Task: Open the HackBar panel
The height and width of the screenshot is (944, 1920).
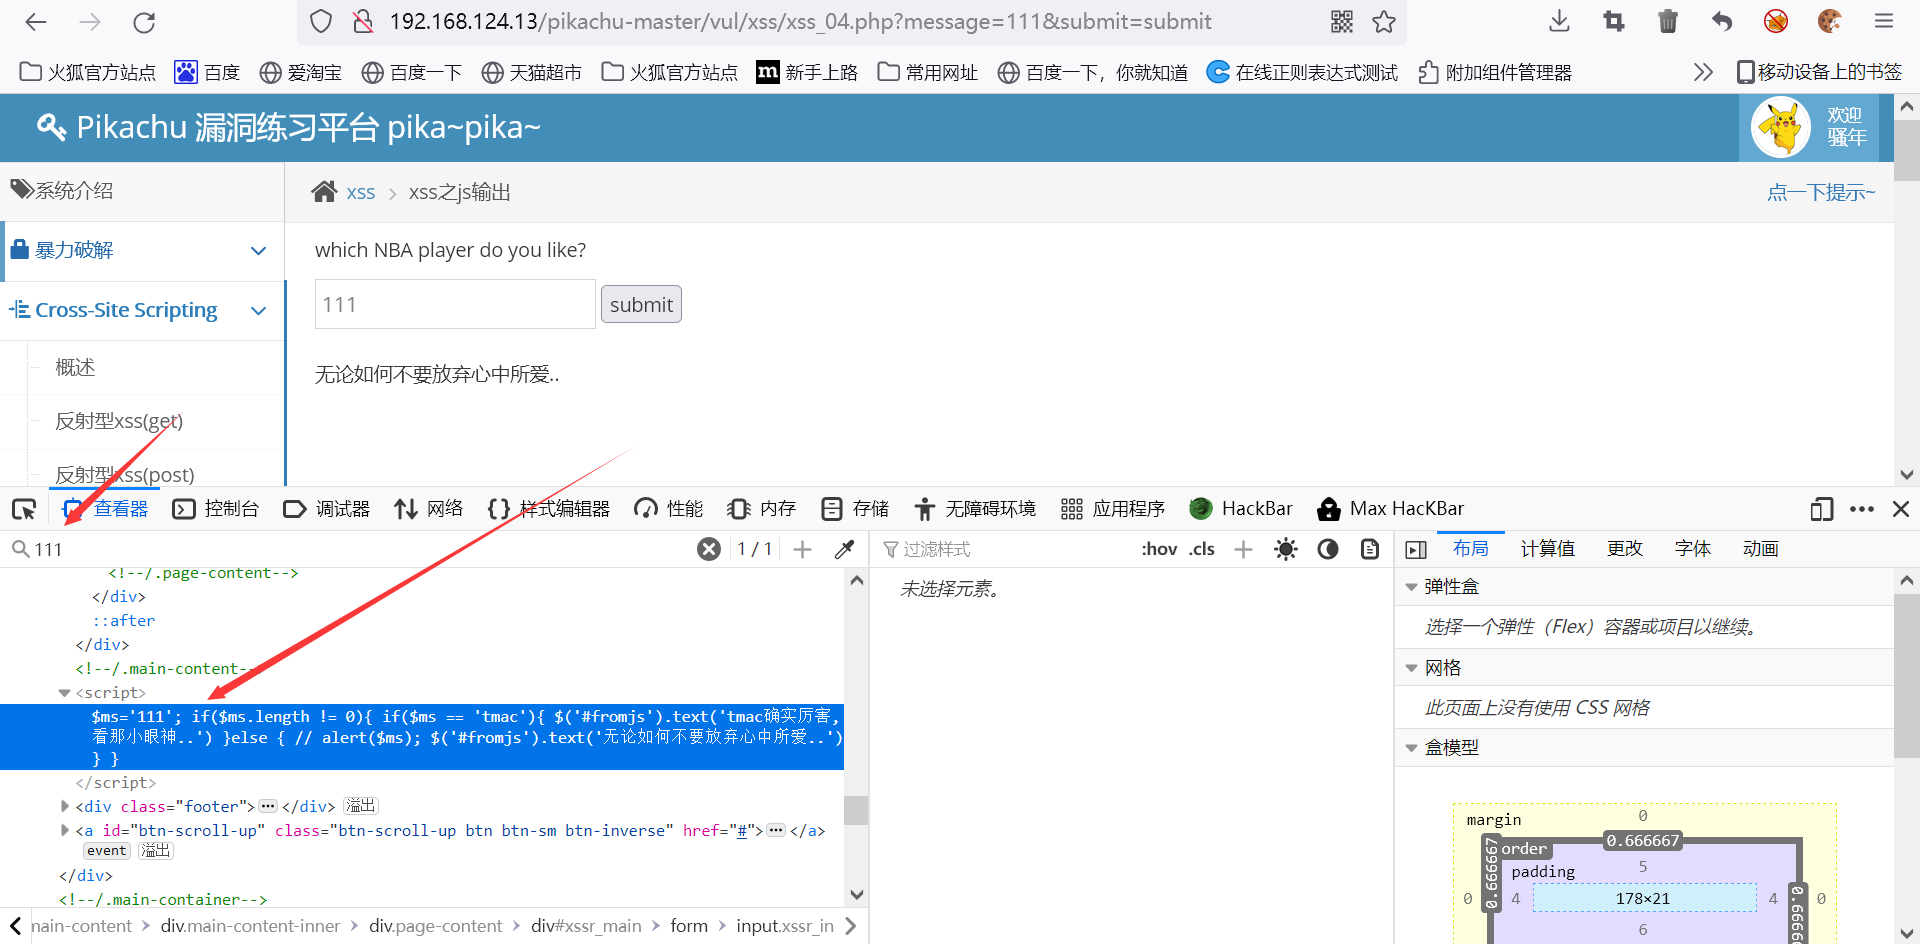Action: coord(1241,508)
